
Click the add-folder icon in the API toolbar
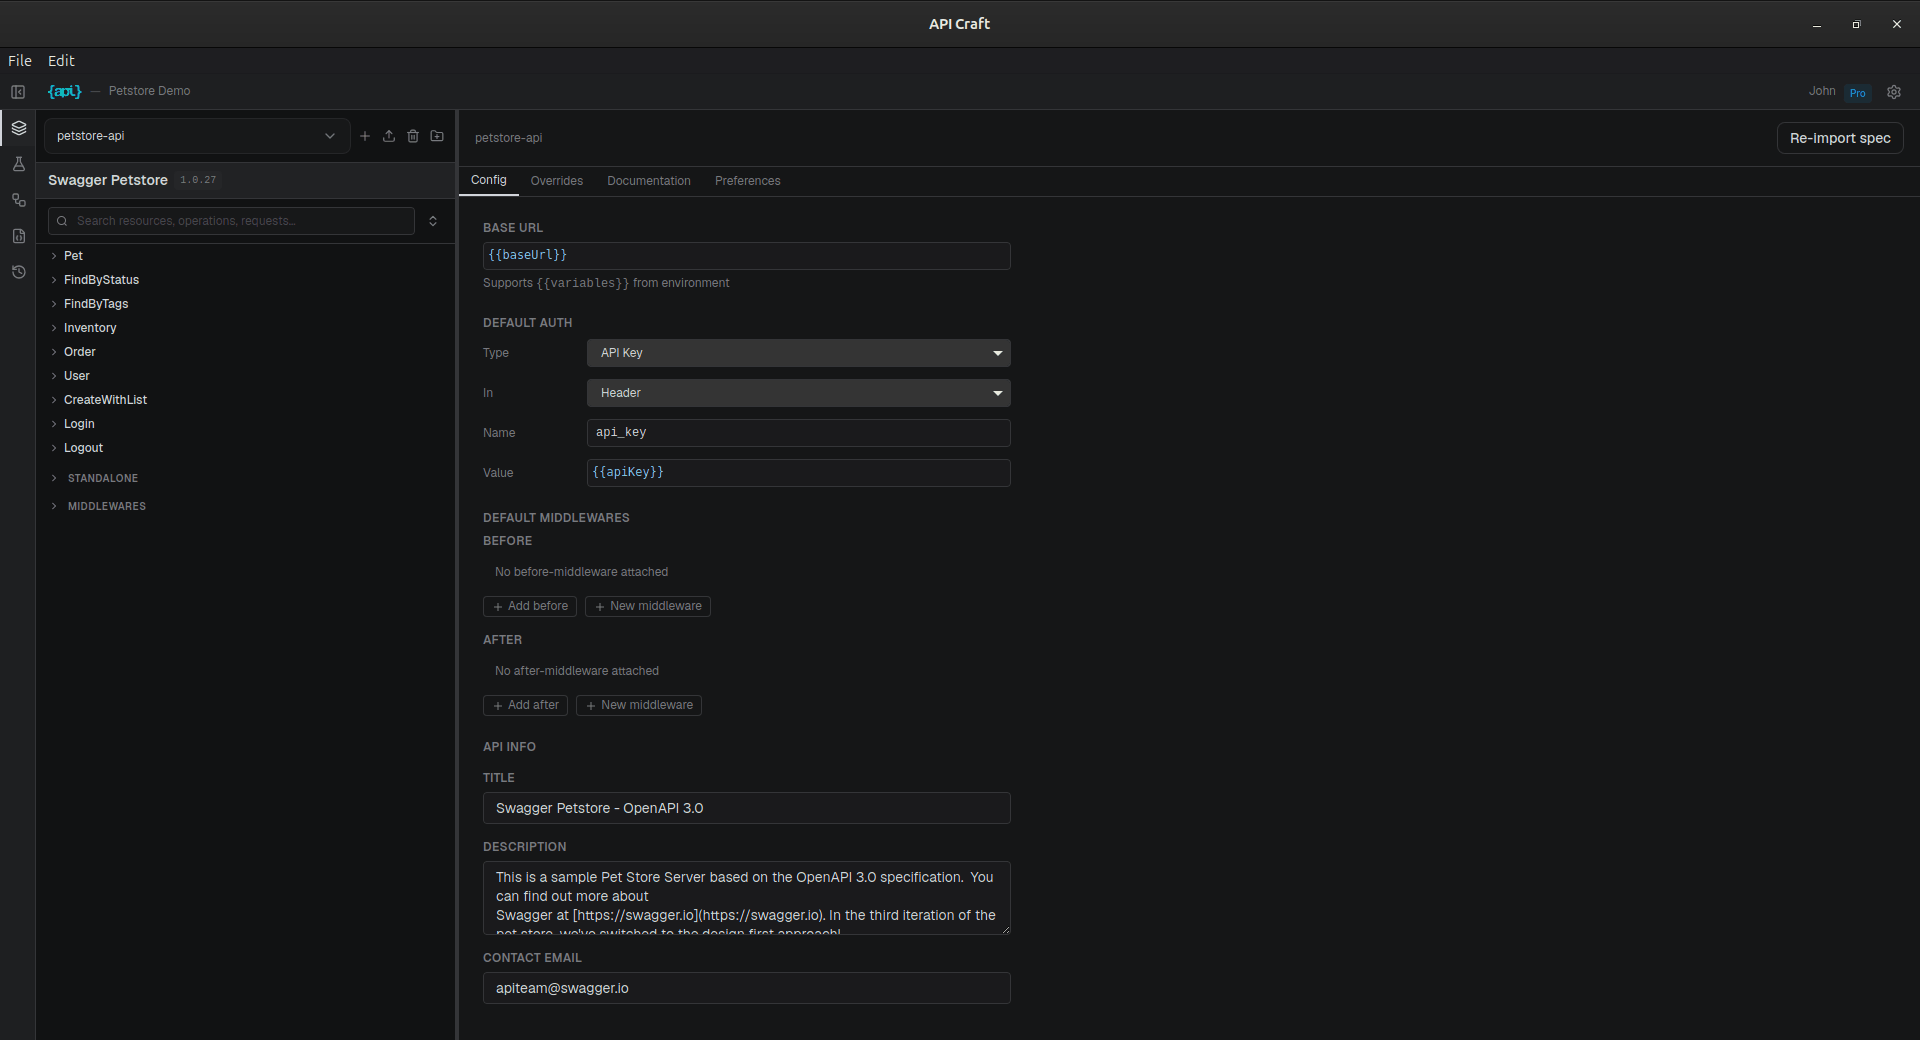pyautogui.click(x=437, y=136)
